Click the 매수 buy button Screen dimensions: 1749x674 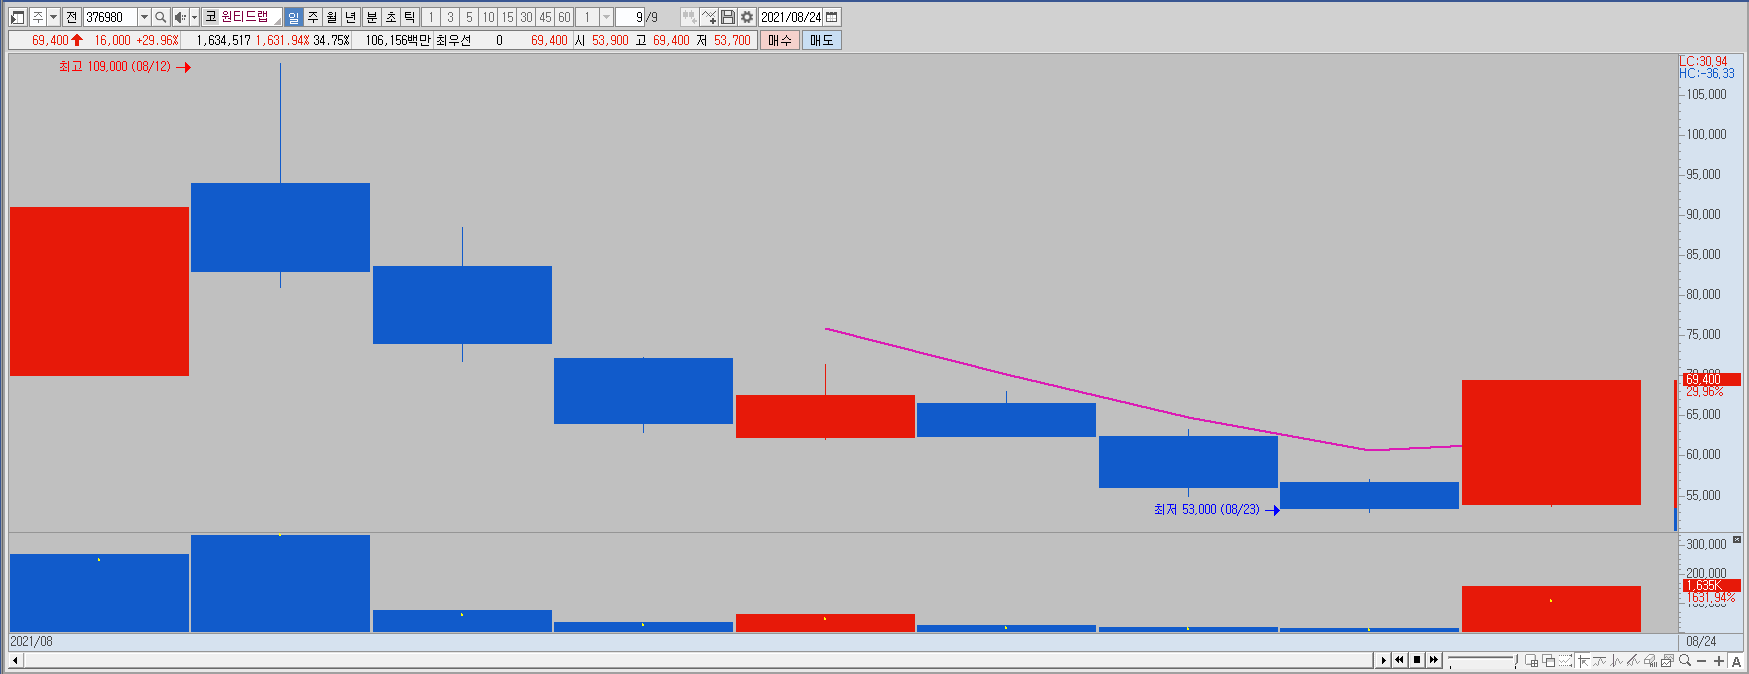[780, 40]
